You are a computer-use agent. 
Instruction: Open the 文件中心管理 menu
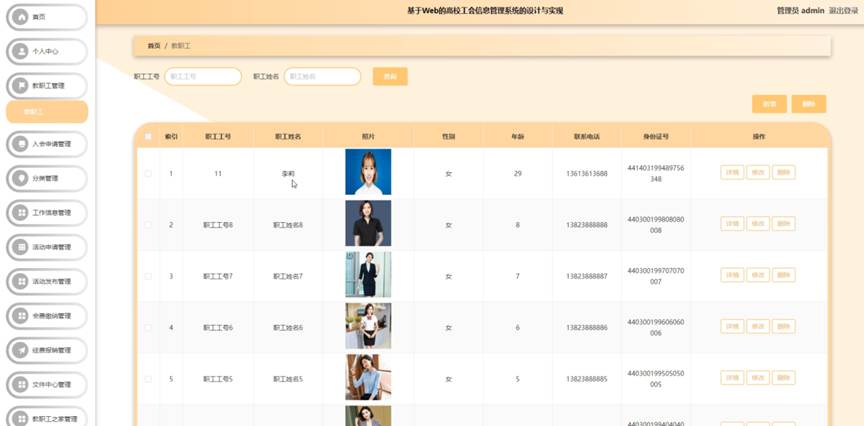(47, 385)
